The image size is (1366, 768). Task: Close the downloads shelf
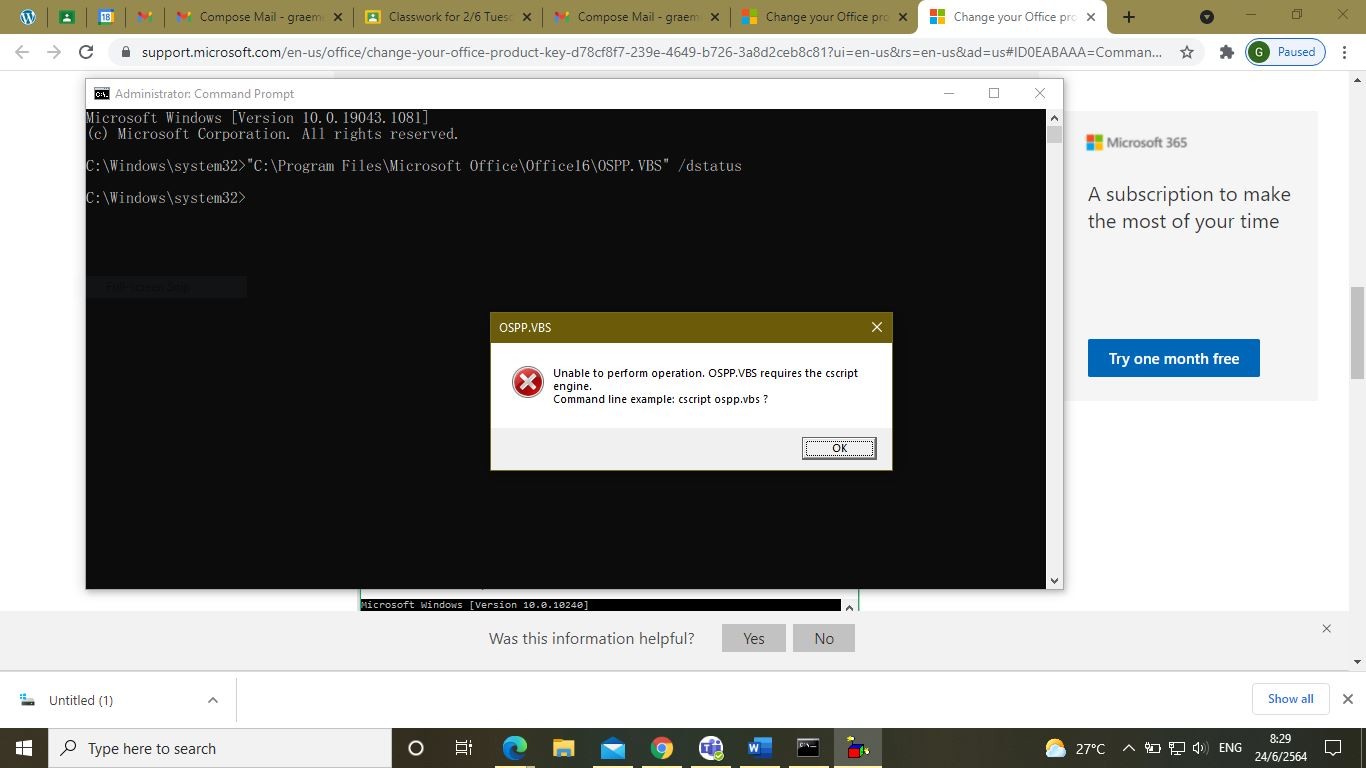[1347, 699]
